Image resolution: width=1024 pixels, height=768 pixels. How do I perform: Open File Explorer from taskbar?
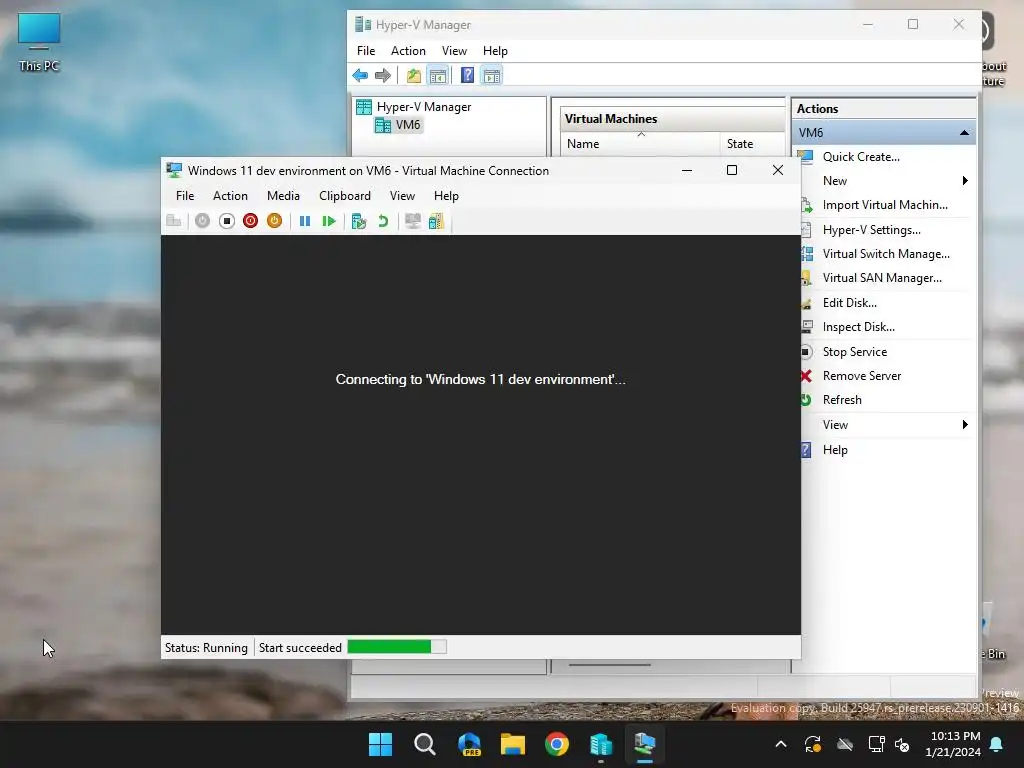[513, 744]
